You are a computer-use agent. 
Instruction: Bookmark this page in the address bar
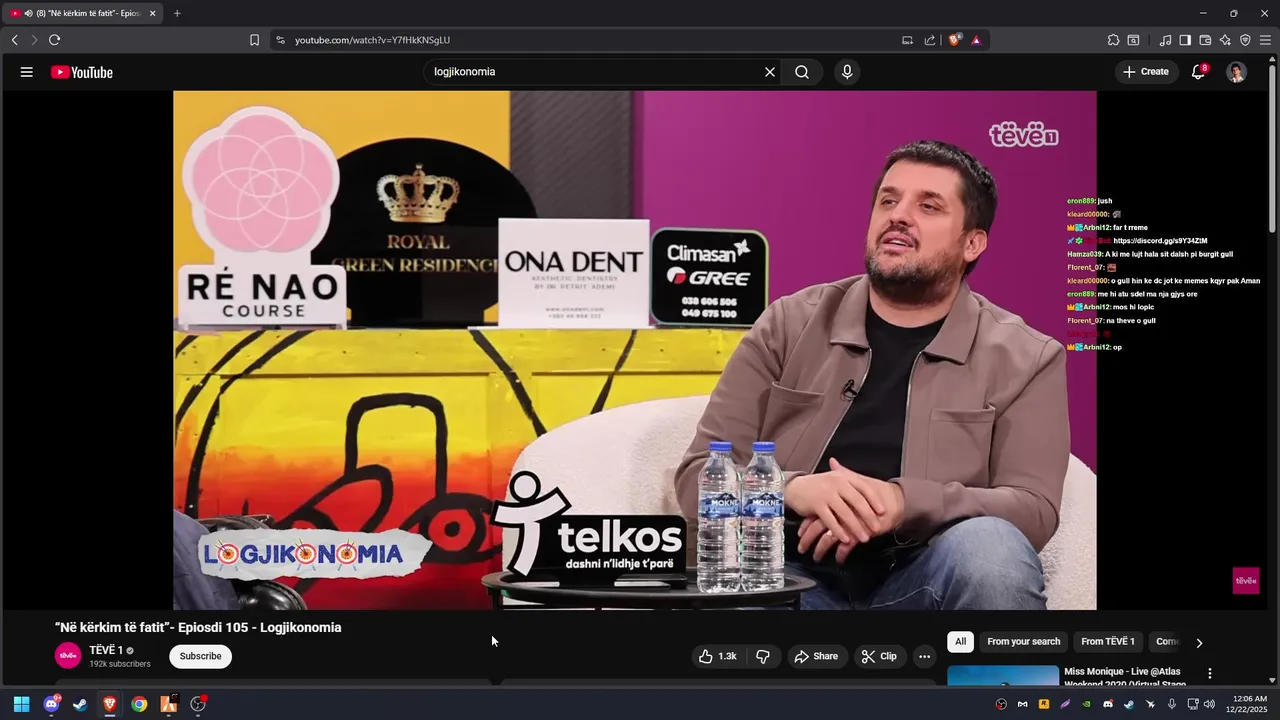pyautogui.click(x=254, y=40)
